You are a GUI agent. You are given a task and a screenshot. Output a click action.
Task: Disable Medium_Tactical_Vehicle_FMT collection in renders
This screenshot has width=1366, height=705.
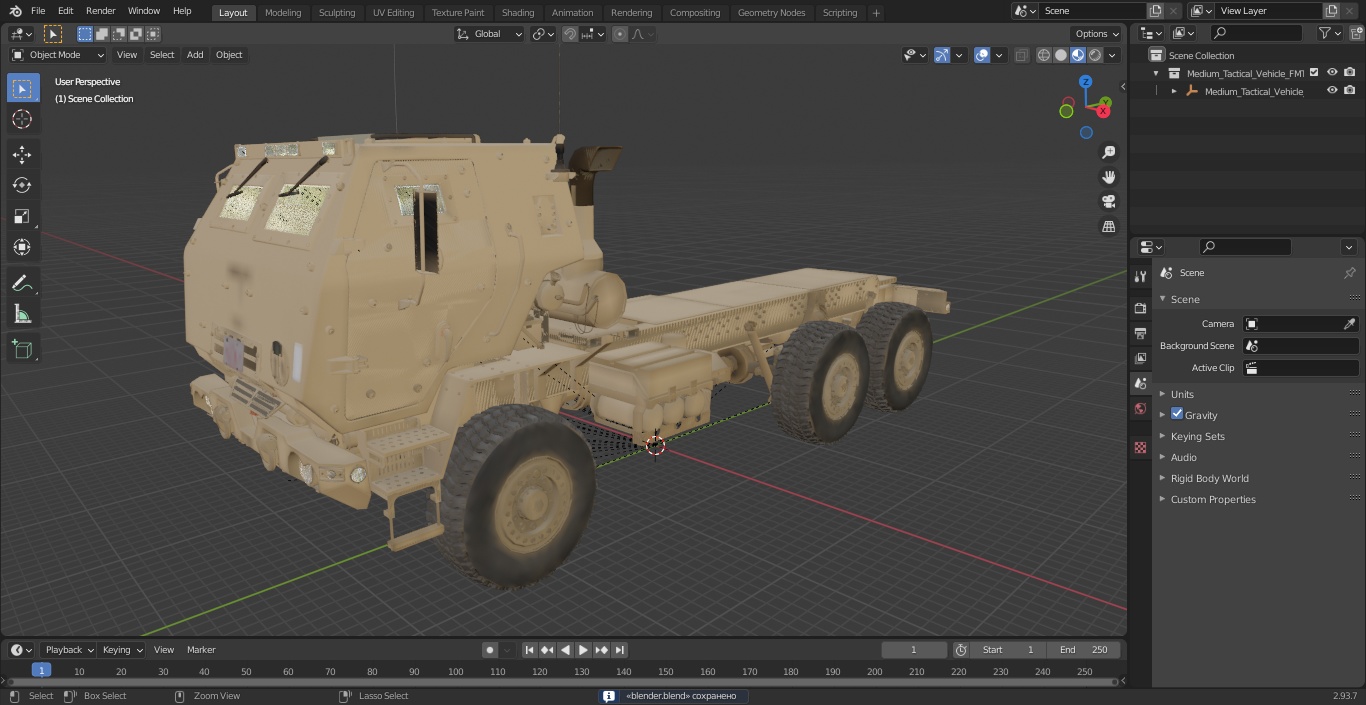pyautogui.click(x=1350, y=73)
